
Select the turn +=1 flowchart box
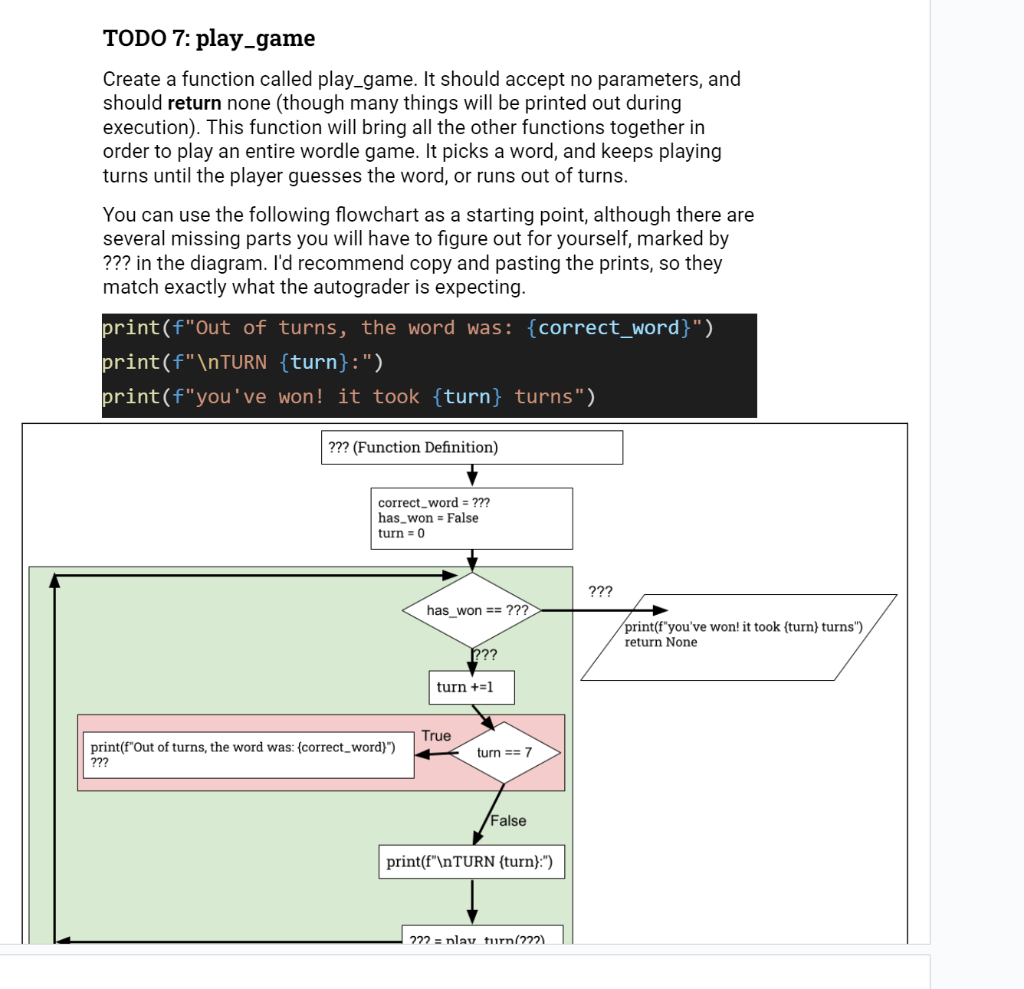(470, 687)
